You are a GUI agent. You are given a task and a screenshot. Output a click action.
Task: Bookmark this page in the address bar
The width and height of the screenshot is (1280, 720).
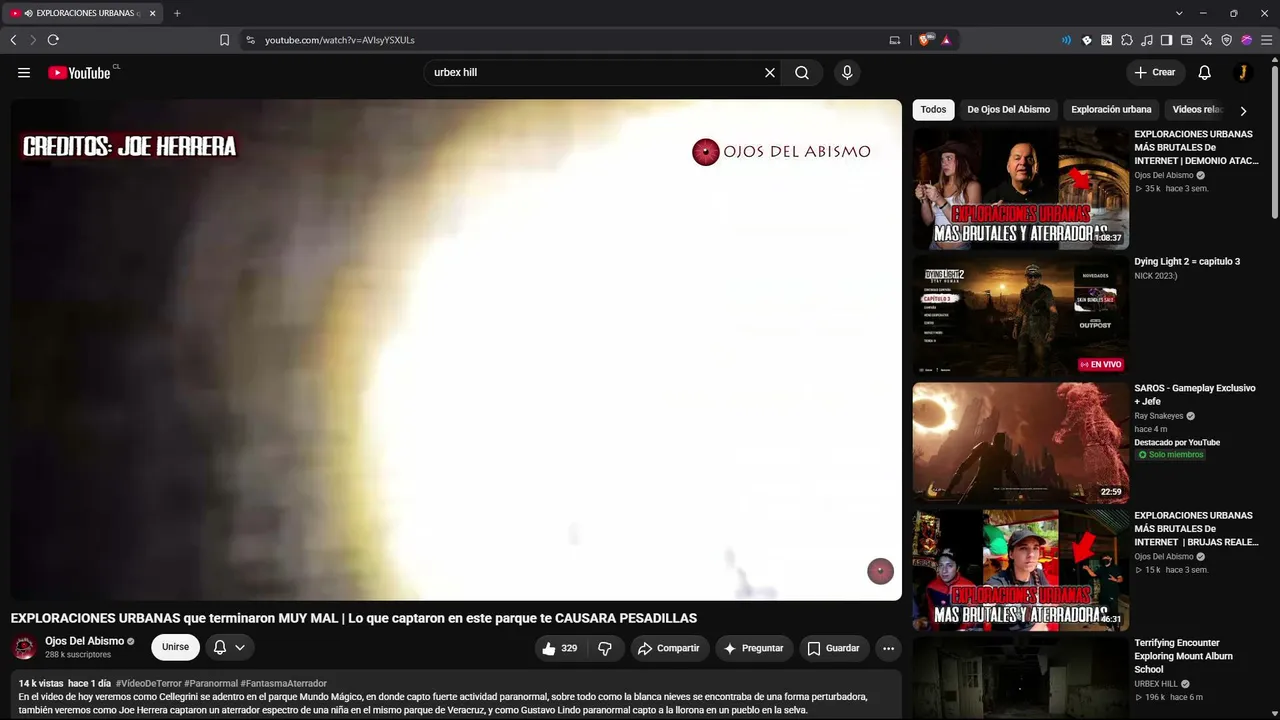click(x=224, y=40)
